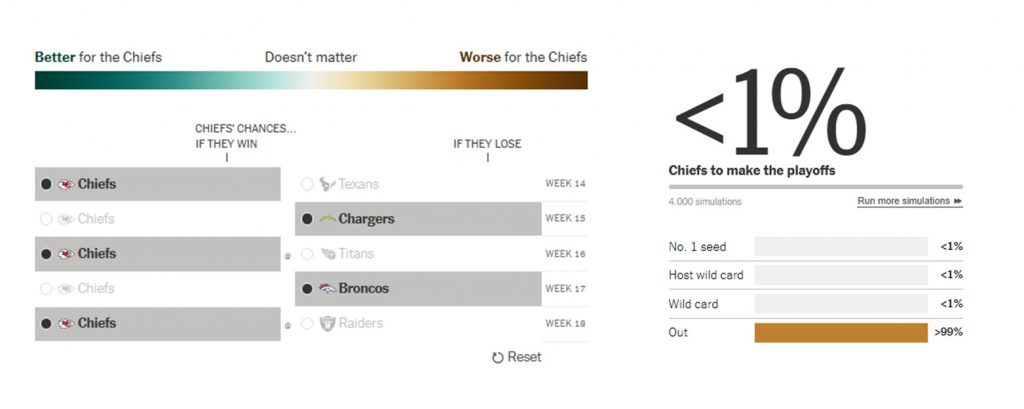Click the faded Chiefs logo in Week 15 row
Image resolution: width=1024 pixels, height=409 pixels.
[x=66, y=219]
